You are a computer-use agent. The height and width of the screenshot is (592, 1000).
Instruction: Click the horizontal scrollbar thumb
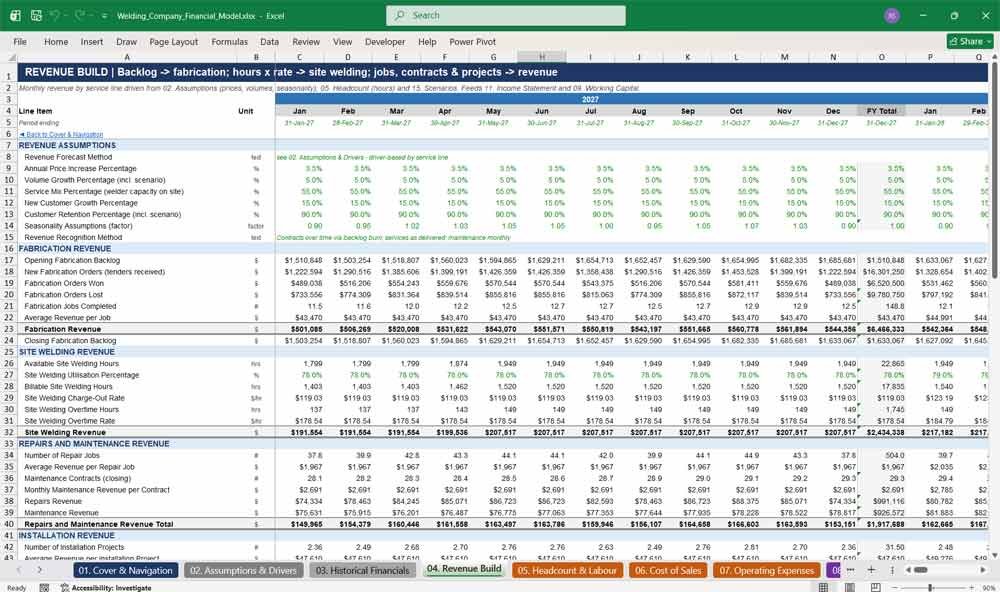(x=920, y=570)
